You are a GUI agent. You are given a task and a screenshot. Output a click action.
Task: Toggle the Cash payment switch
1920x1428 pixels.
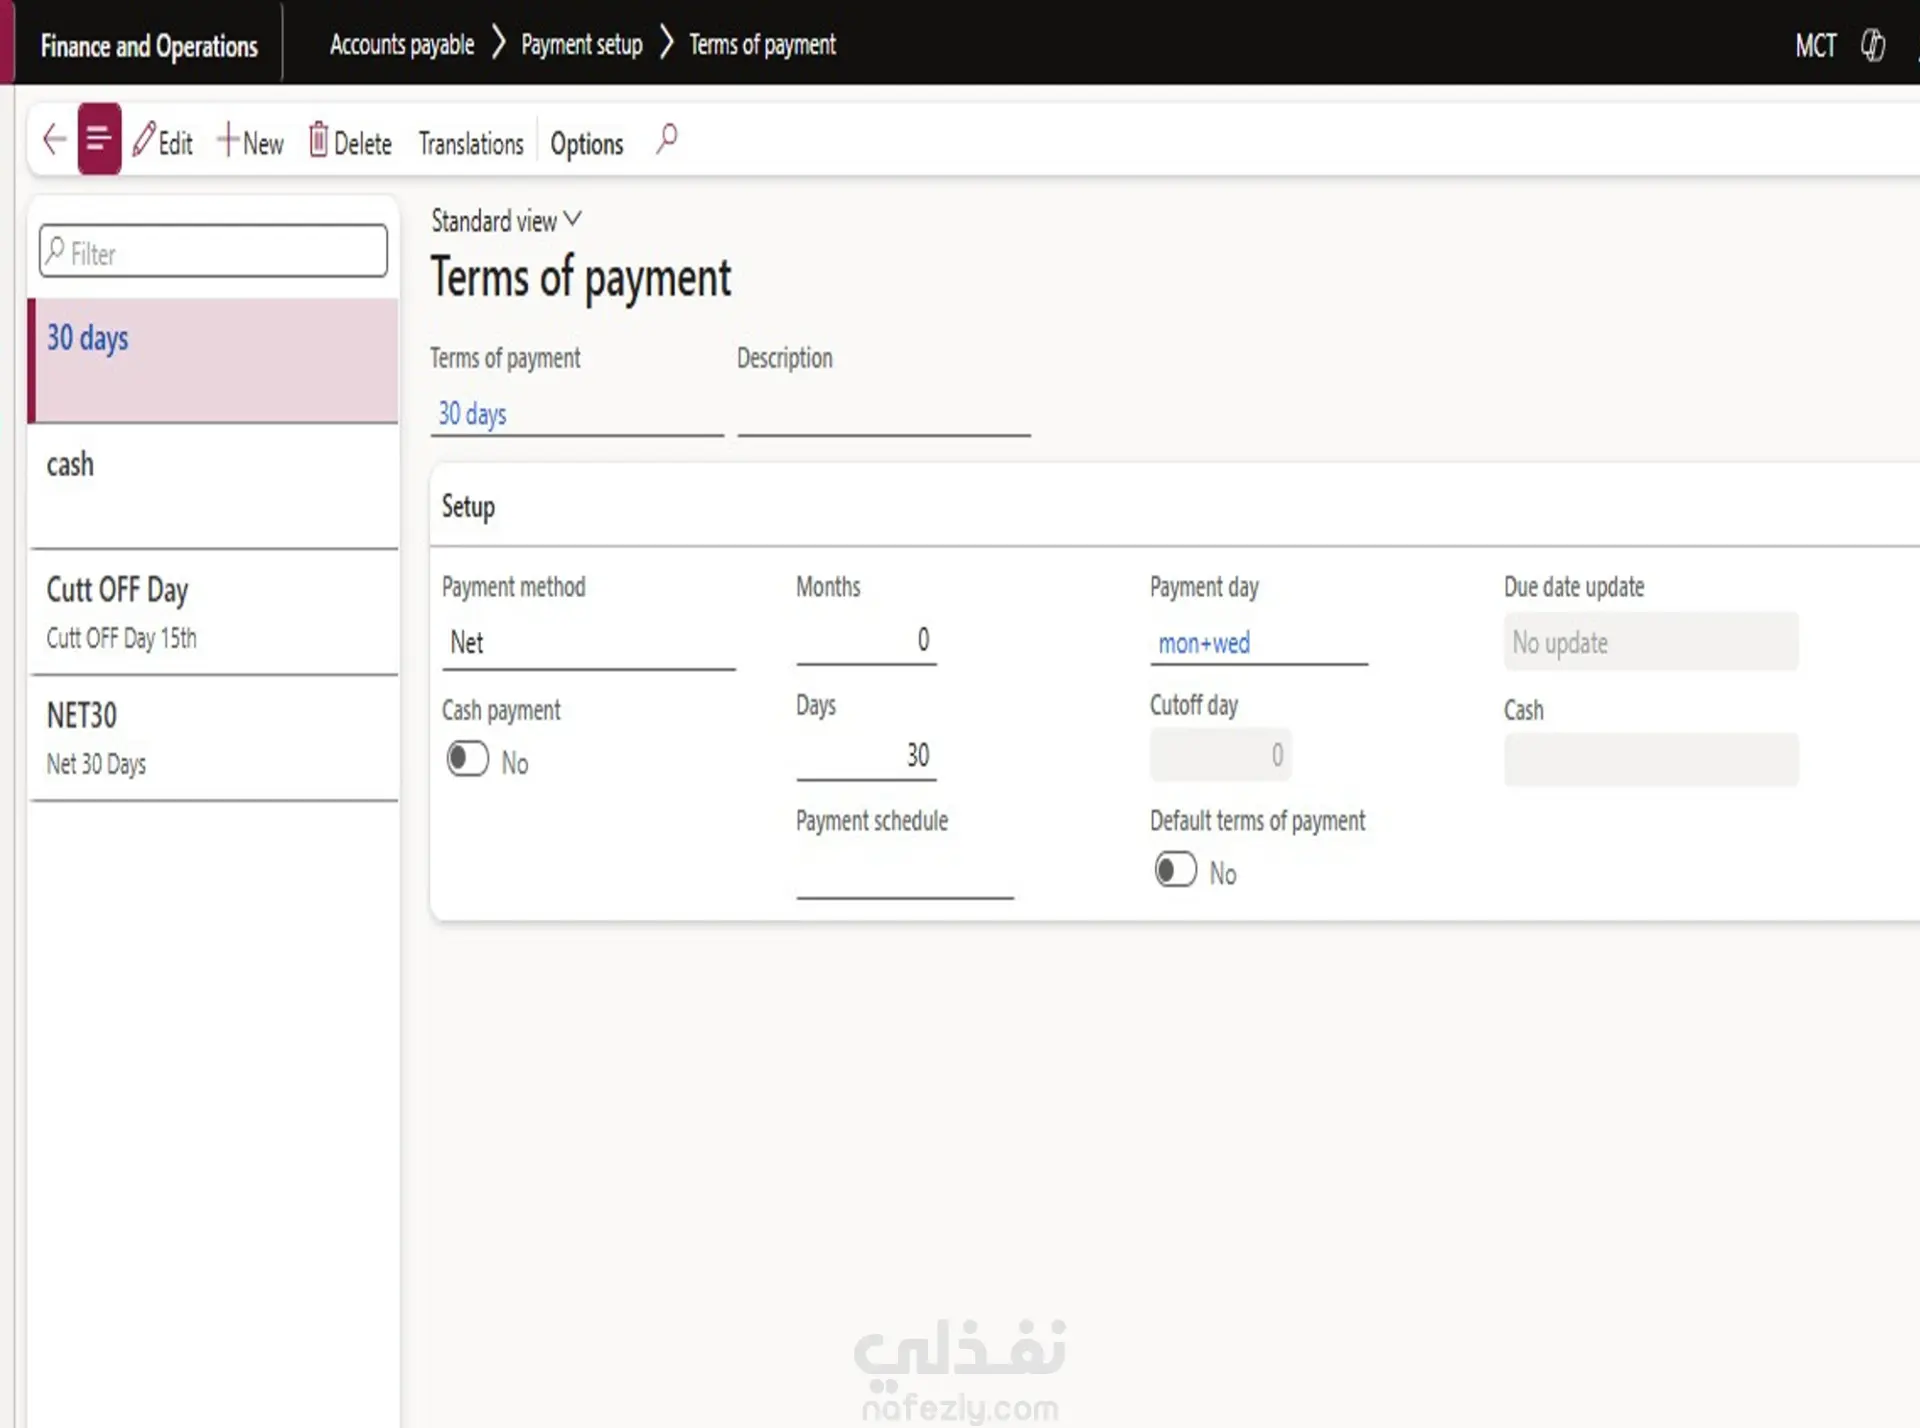(468, 759)
